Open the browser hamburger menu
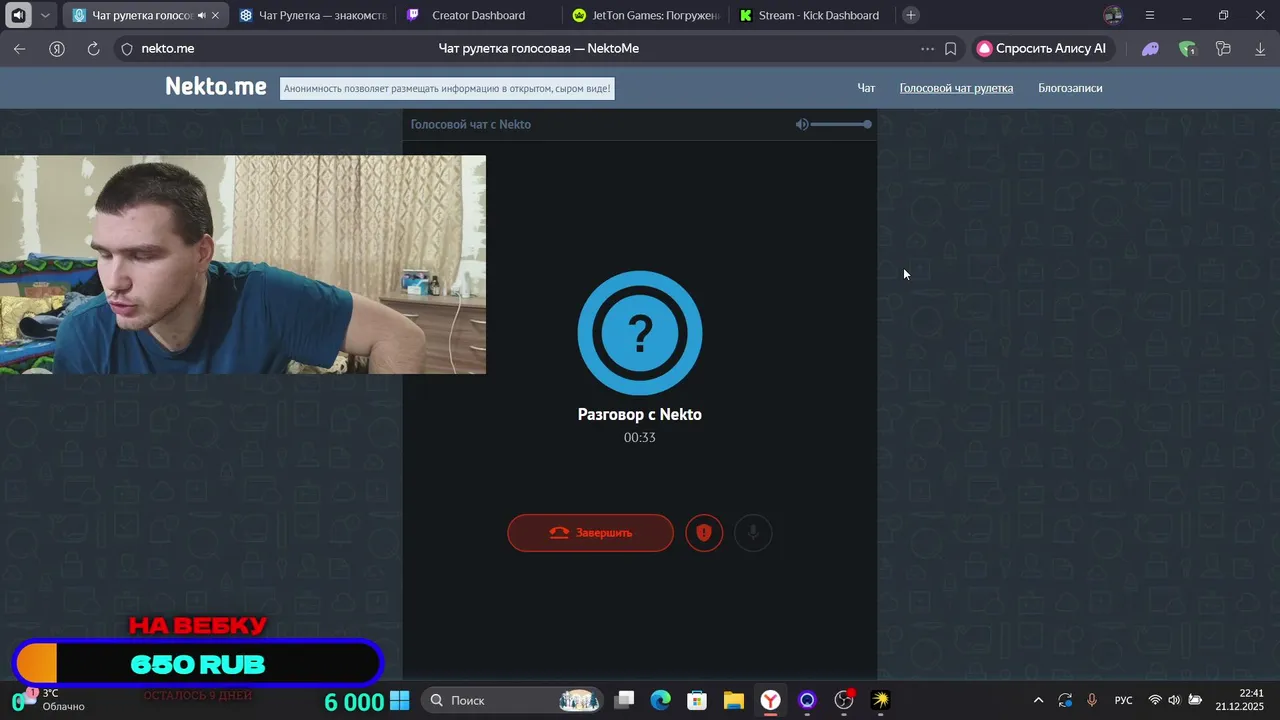The width and height of the screenshot is (1280, 720). (x=1149, y=15)
